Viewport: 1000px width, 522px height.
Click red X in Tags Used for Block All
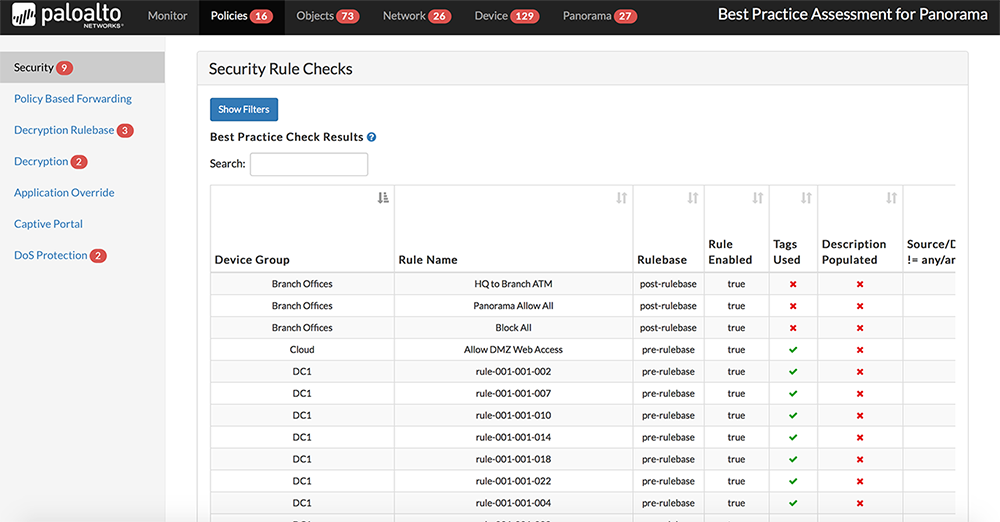coord(793,328)
